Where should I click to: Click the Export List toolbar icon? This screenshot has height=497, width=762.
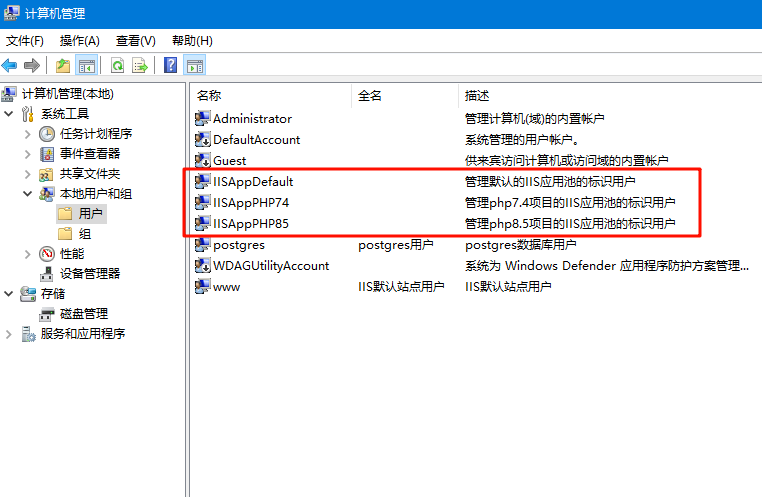click(140, 66)
